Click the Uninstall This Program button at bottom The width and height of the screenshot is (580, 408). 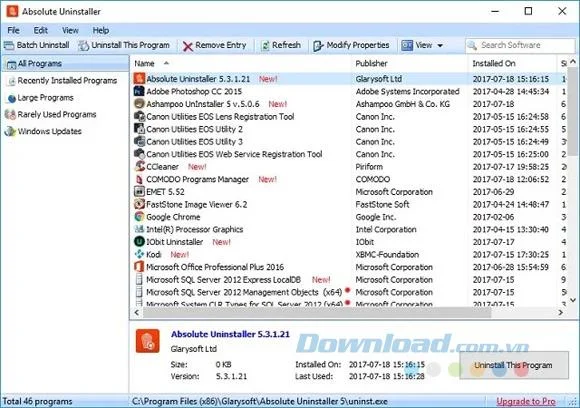tap(514, 365)
